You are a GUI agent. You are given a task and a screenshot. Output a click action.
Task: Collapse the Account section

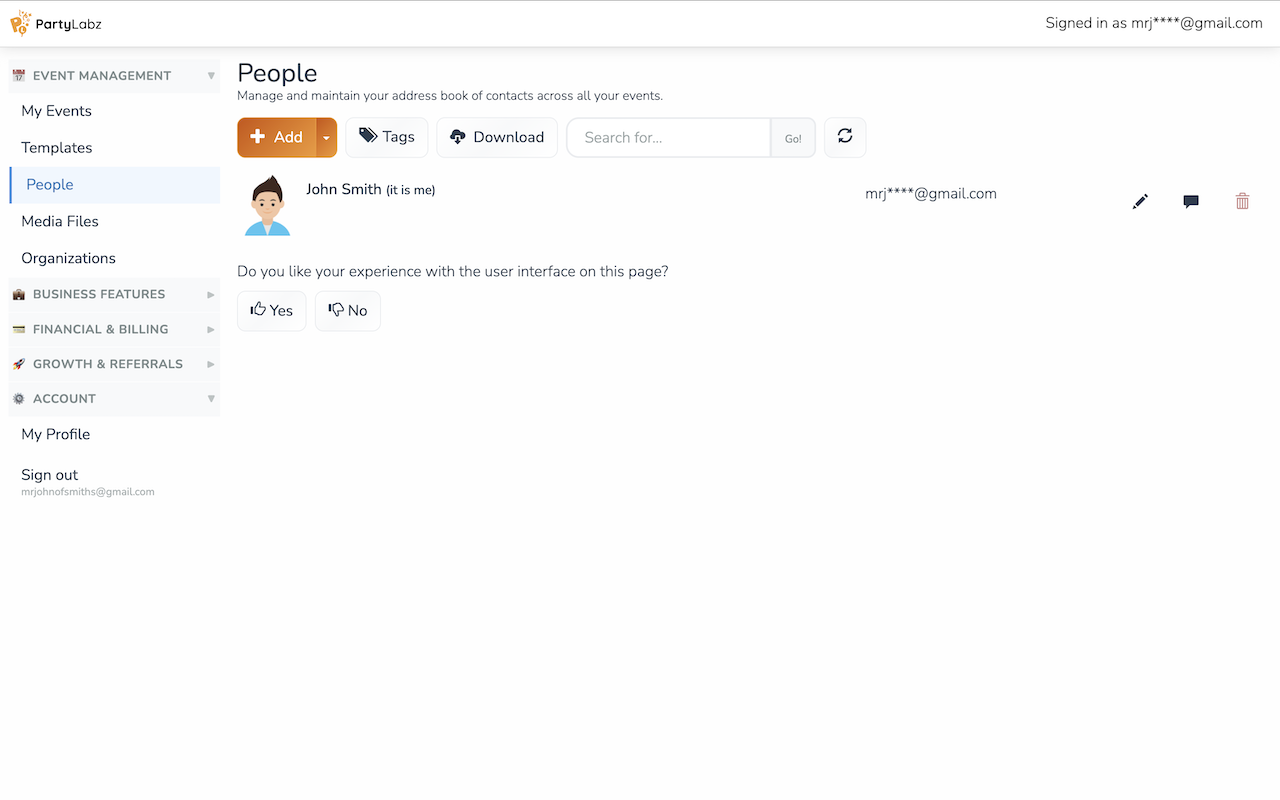(114, 398)
